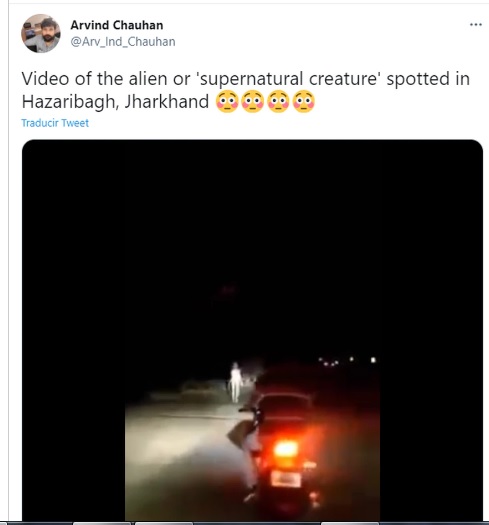Play the embedded night road video
This screenshot has width=489, height=525.
[x=252, y=330]
